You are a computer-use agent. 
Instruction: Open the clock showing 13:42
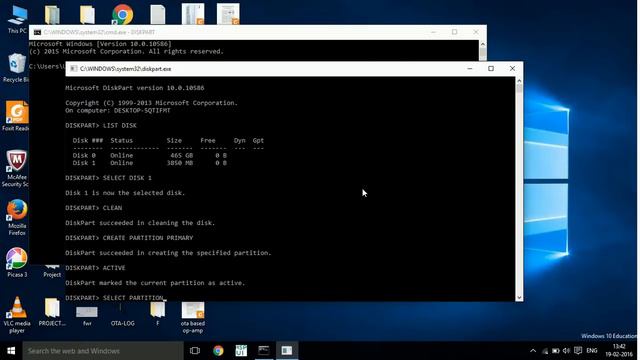[x=619, y=351]
